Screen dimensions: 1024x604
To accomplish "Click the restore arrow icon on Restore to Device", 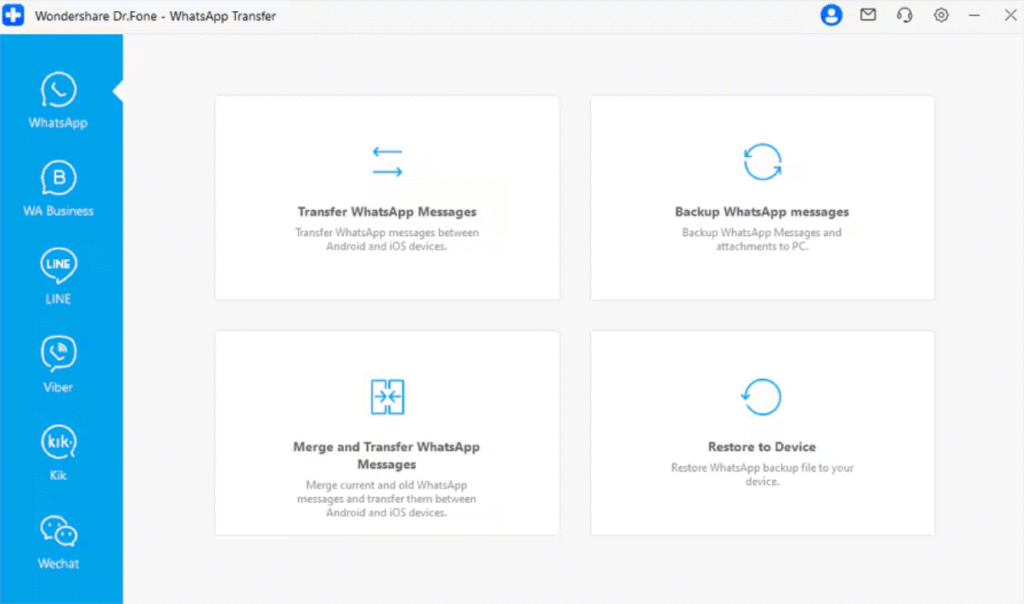I will tap(762, 396).
